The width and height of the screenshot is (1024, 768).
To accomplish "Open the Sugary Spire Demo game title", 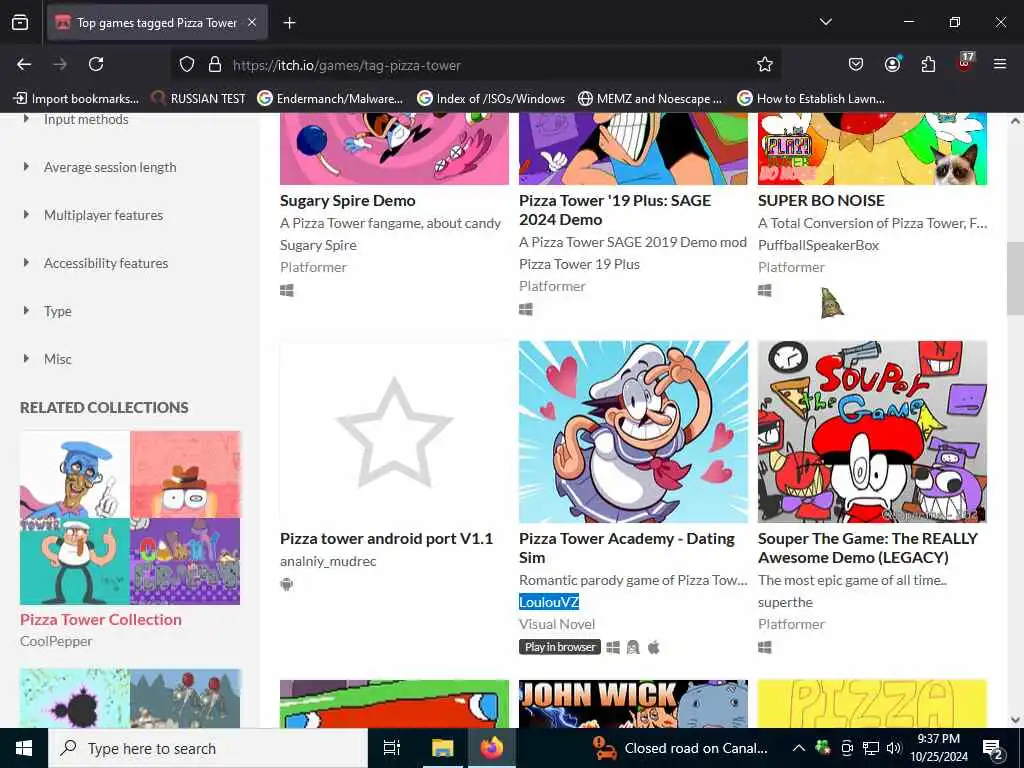I will coord(347,200).
